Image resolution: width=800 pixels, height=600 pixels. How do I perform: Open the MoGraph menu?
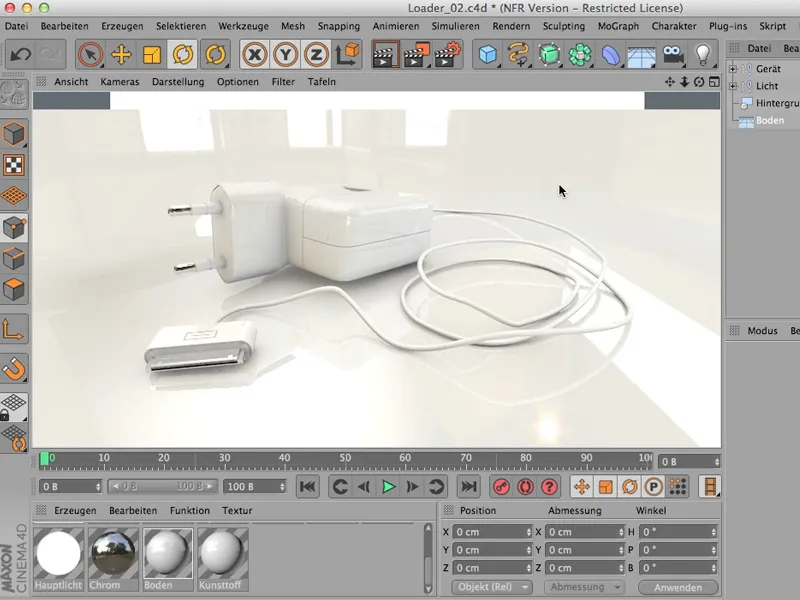click(618, 26)
